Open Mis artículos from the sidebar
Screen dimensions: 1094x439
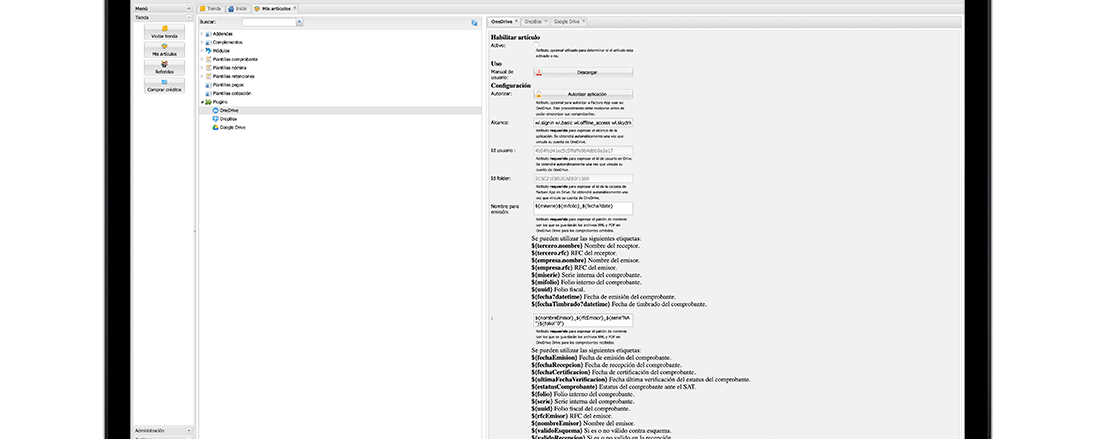tap(164, 50)
